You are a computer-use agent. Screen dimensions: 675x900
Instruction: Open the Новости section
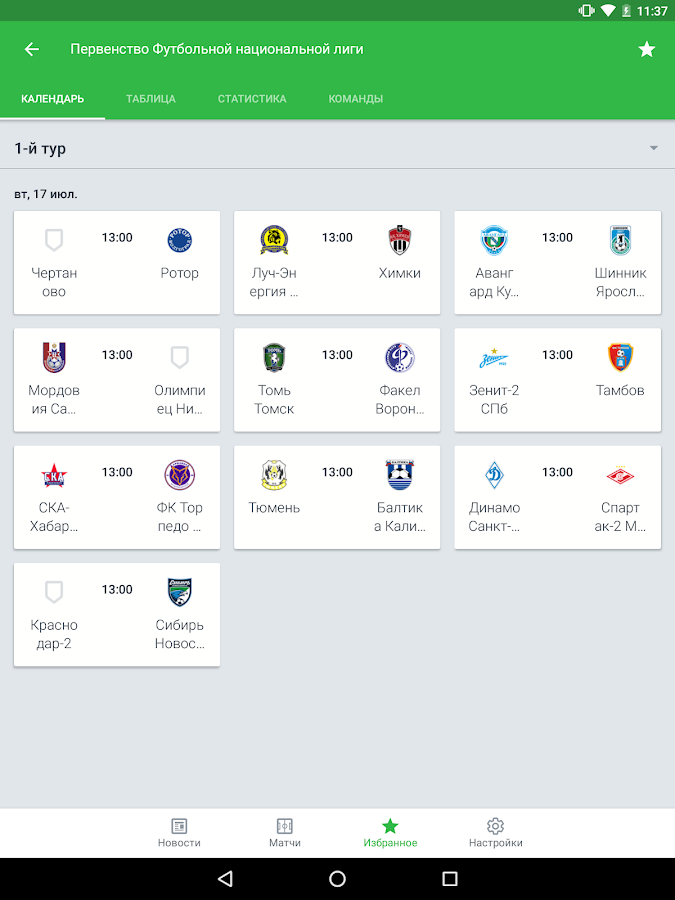179,833
